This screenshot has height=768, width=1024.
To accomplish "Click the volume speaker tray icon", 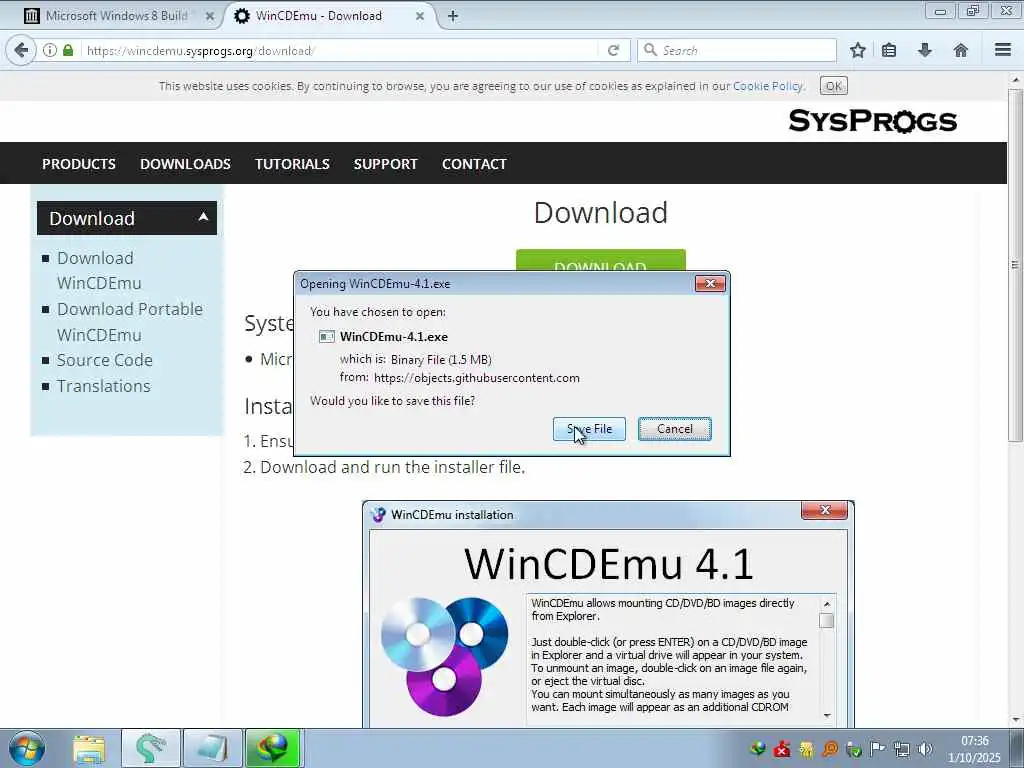I will click(x=925, y=749).
